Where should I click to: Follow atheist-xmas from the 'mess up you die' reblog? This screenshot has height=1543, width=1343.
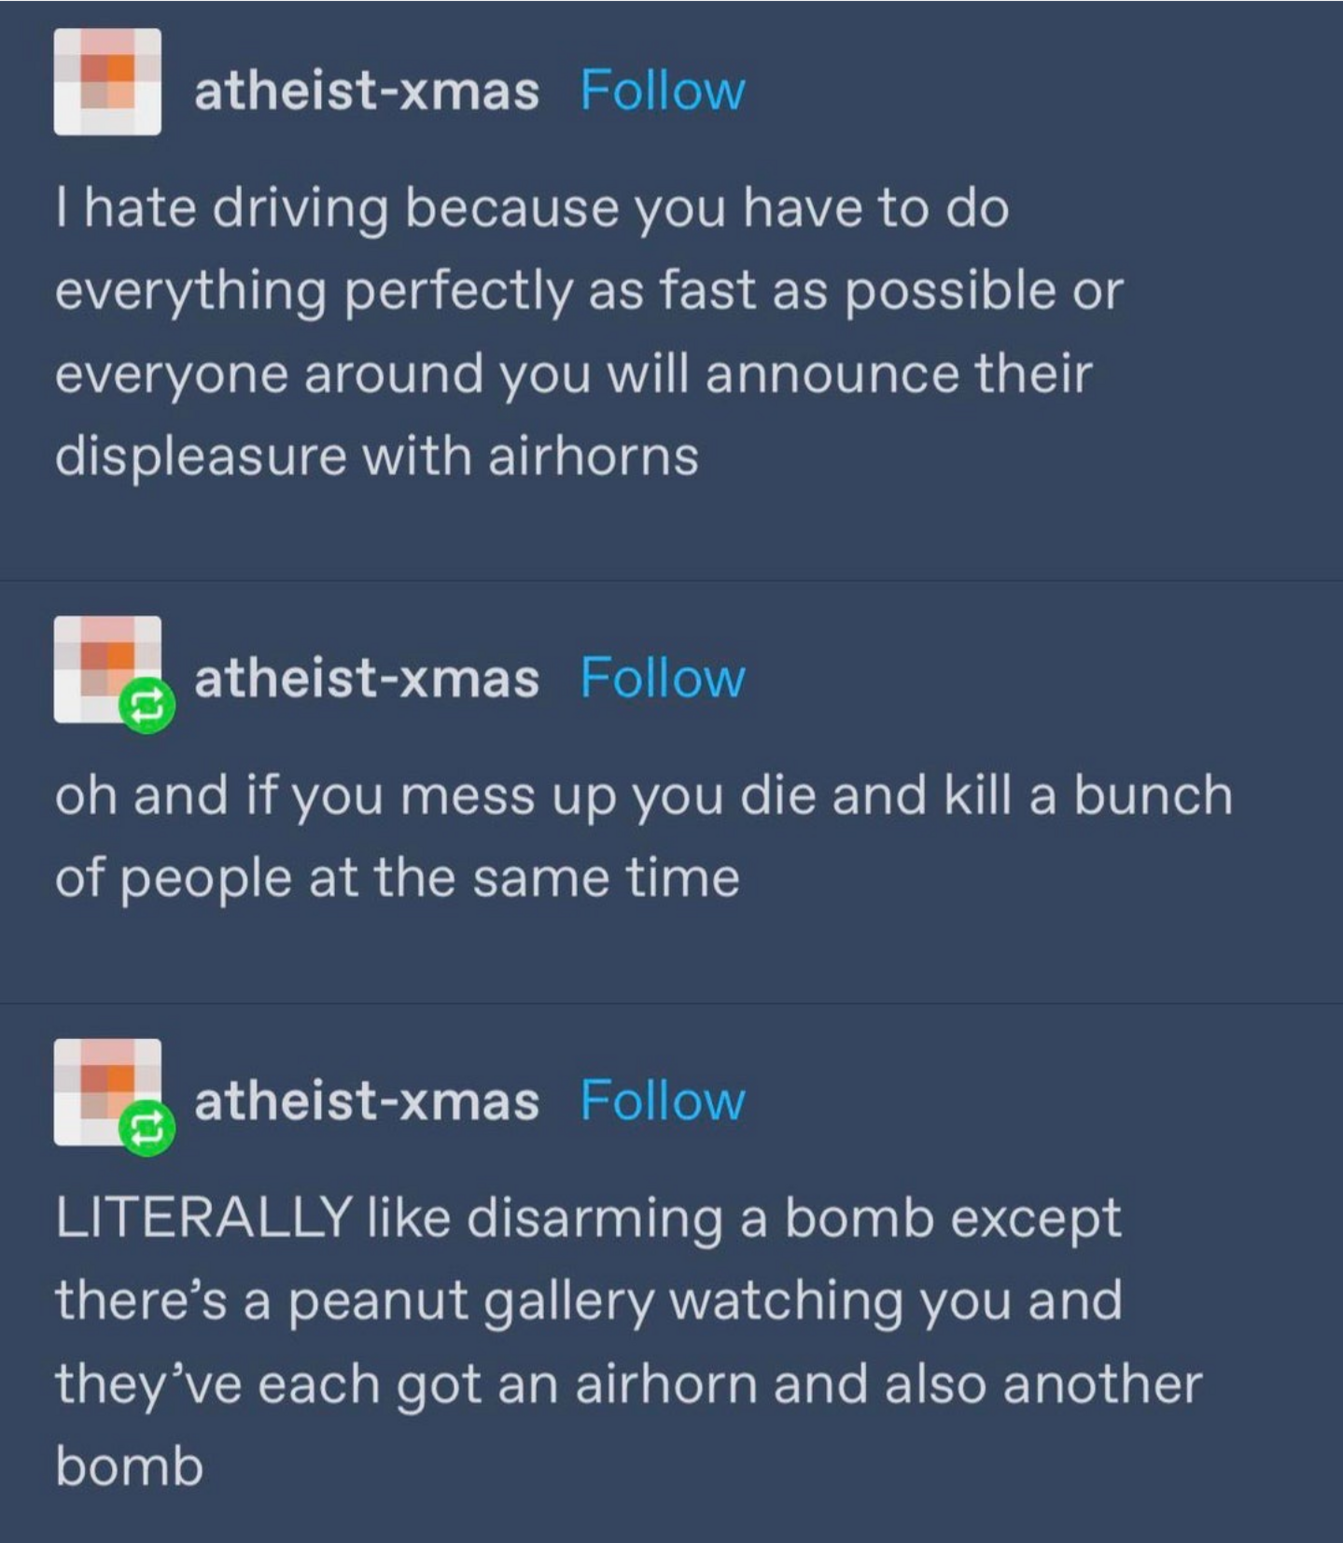click(x=662, y=678)
